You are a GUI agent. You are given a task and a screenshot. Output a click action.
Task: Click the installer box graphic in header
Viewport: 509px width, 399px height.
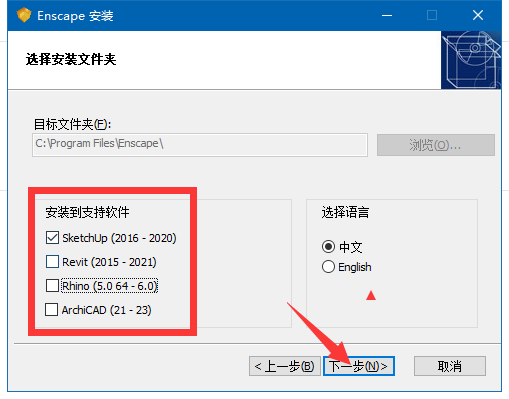[x=471, y=60]
